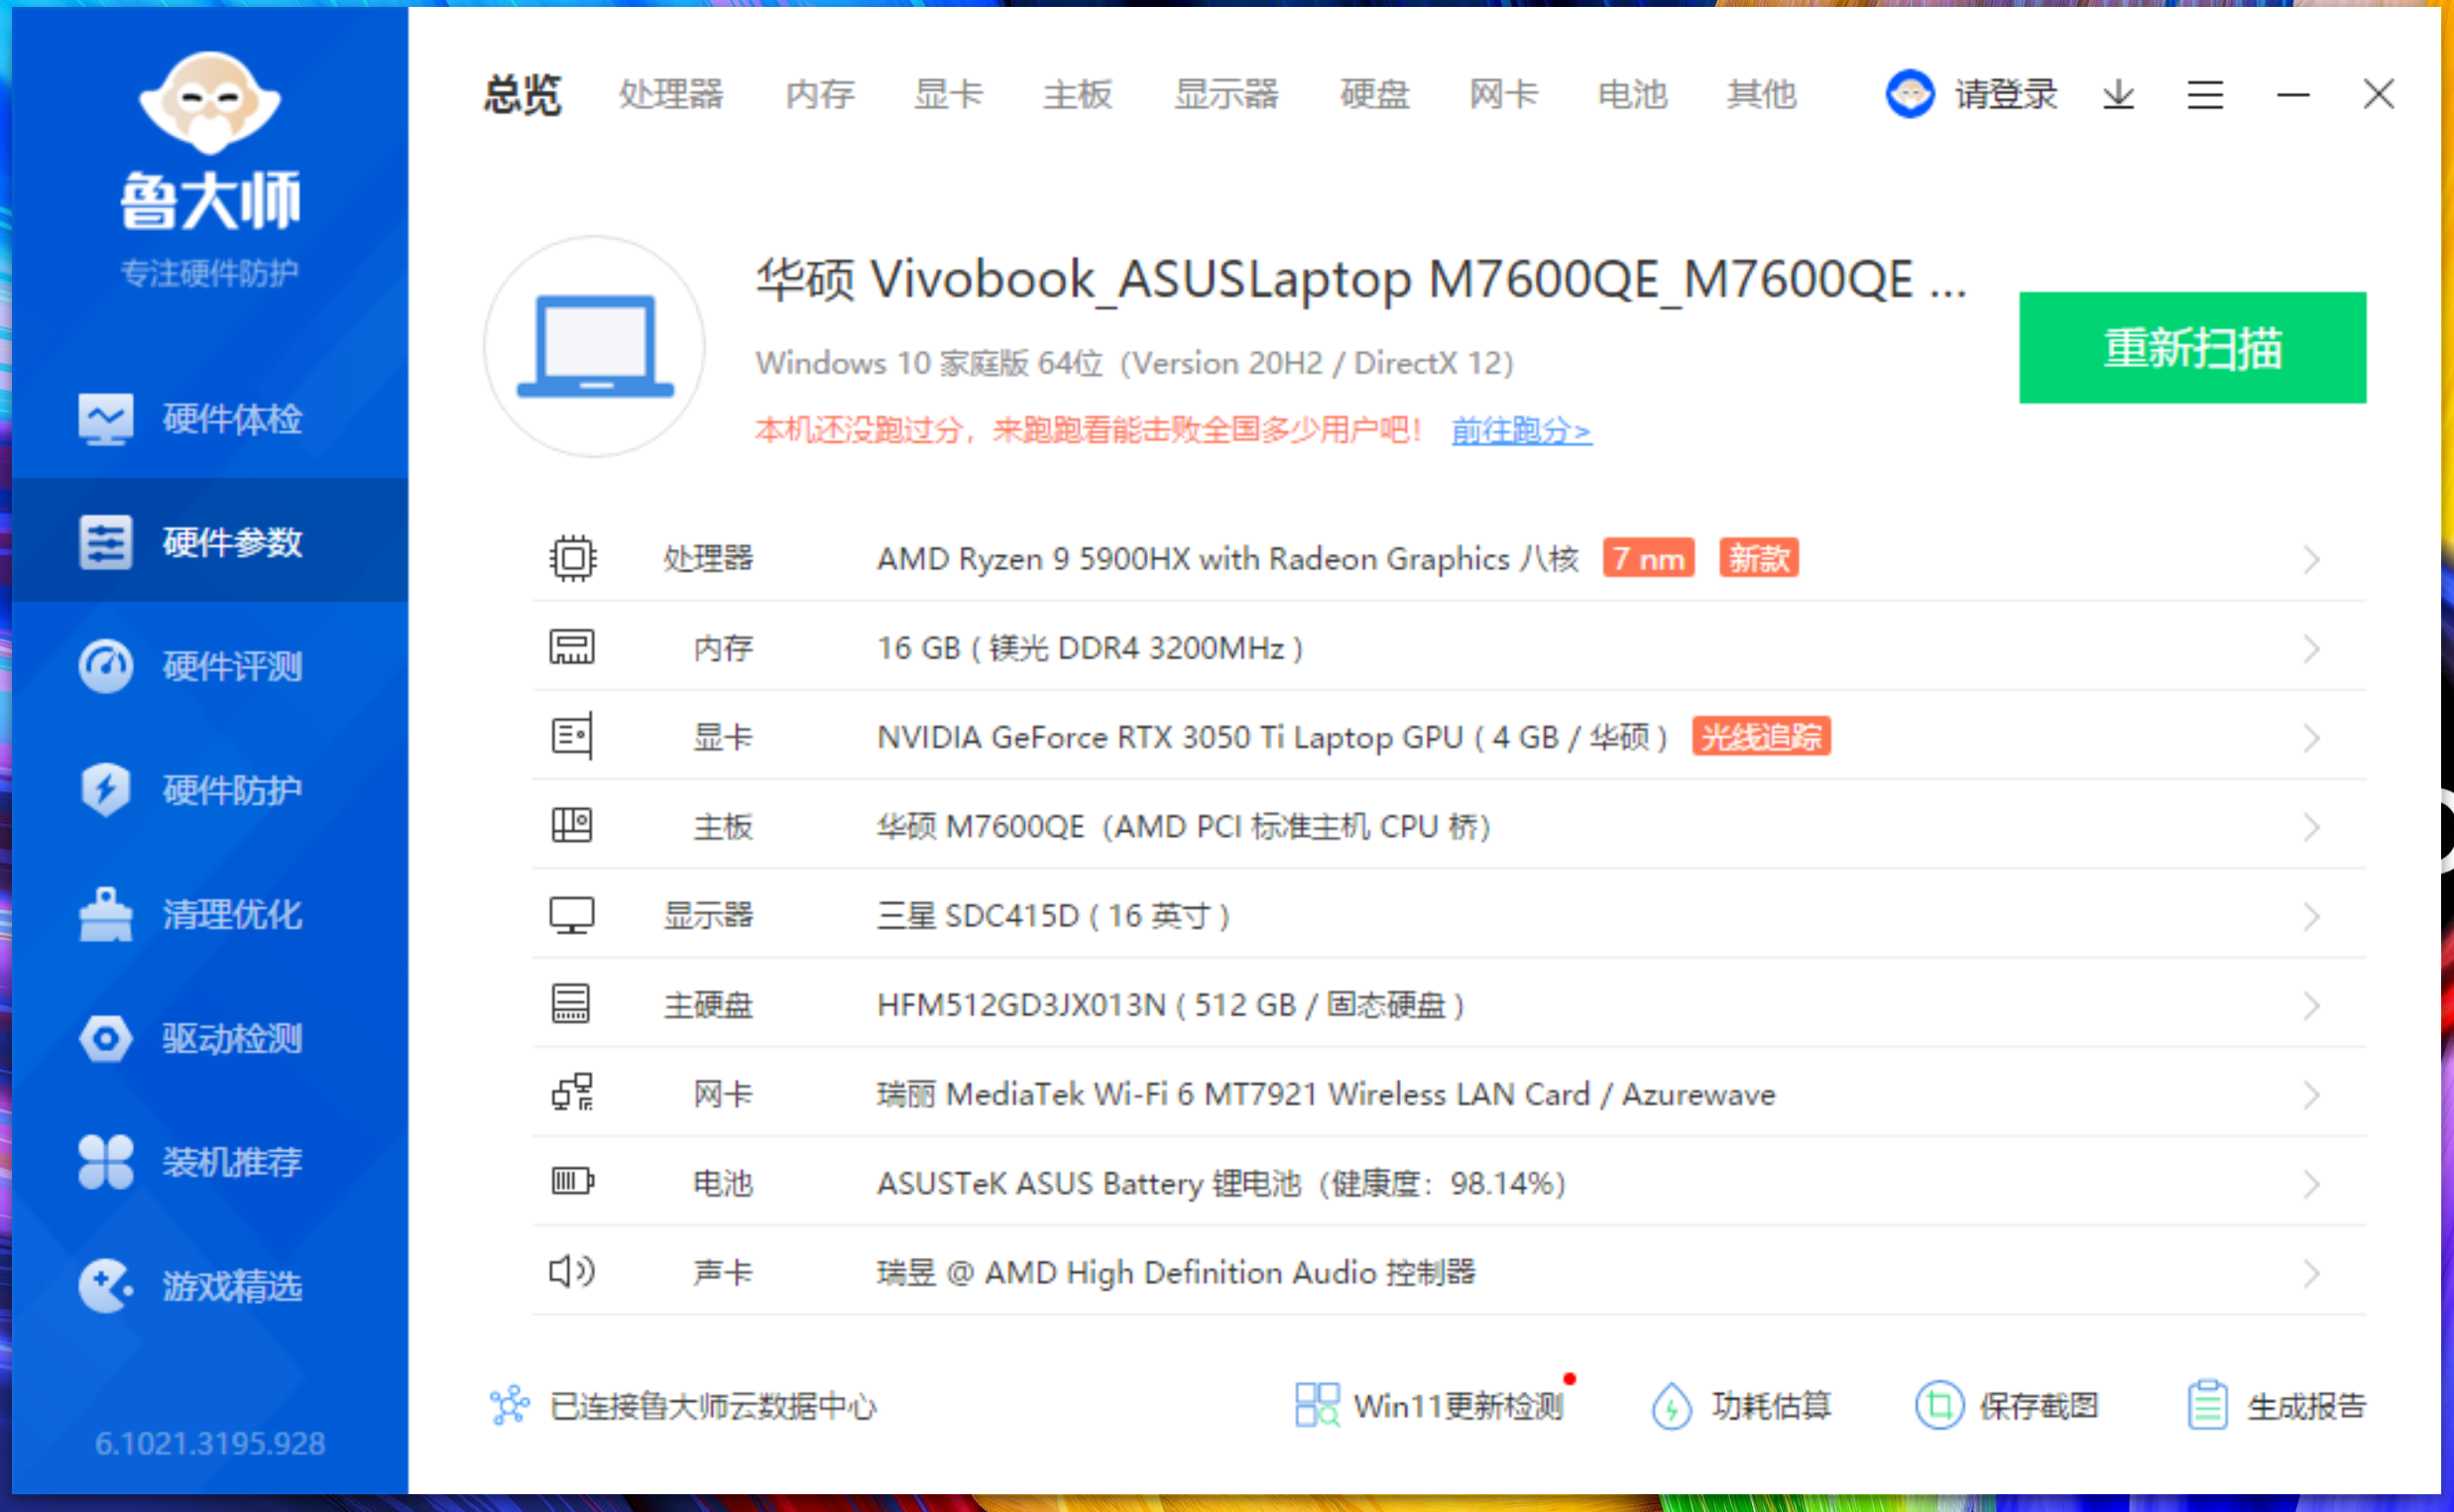This screenshot has height=1512, width=2454.
Task: Click 已连接鲁大师云数据中心 status text
Action: tap(713, 1406)
